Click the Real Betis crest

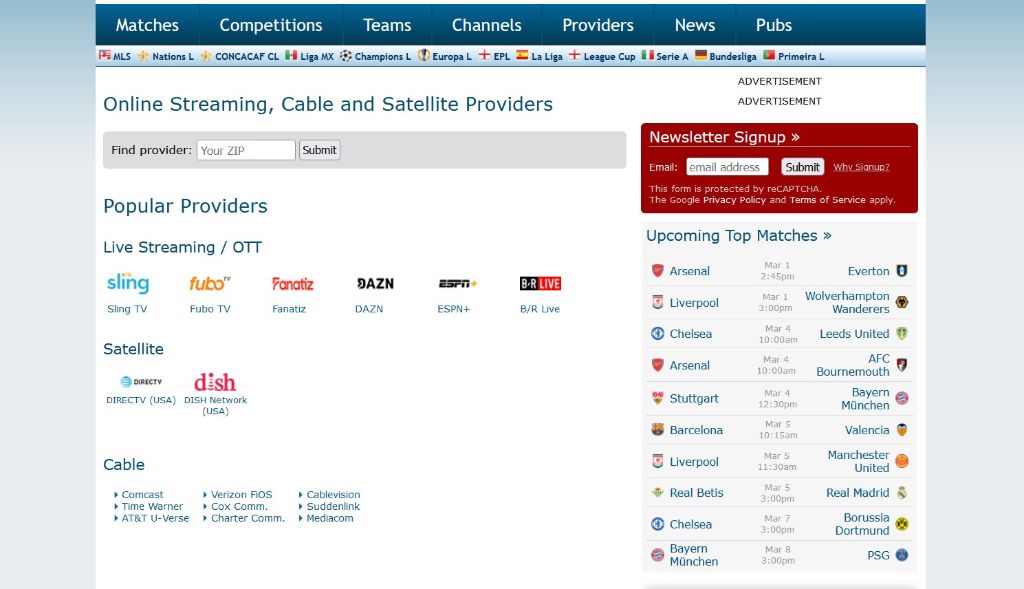tap(658, 492)
